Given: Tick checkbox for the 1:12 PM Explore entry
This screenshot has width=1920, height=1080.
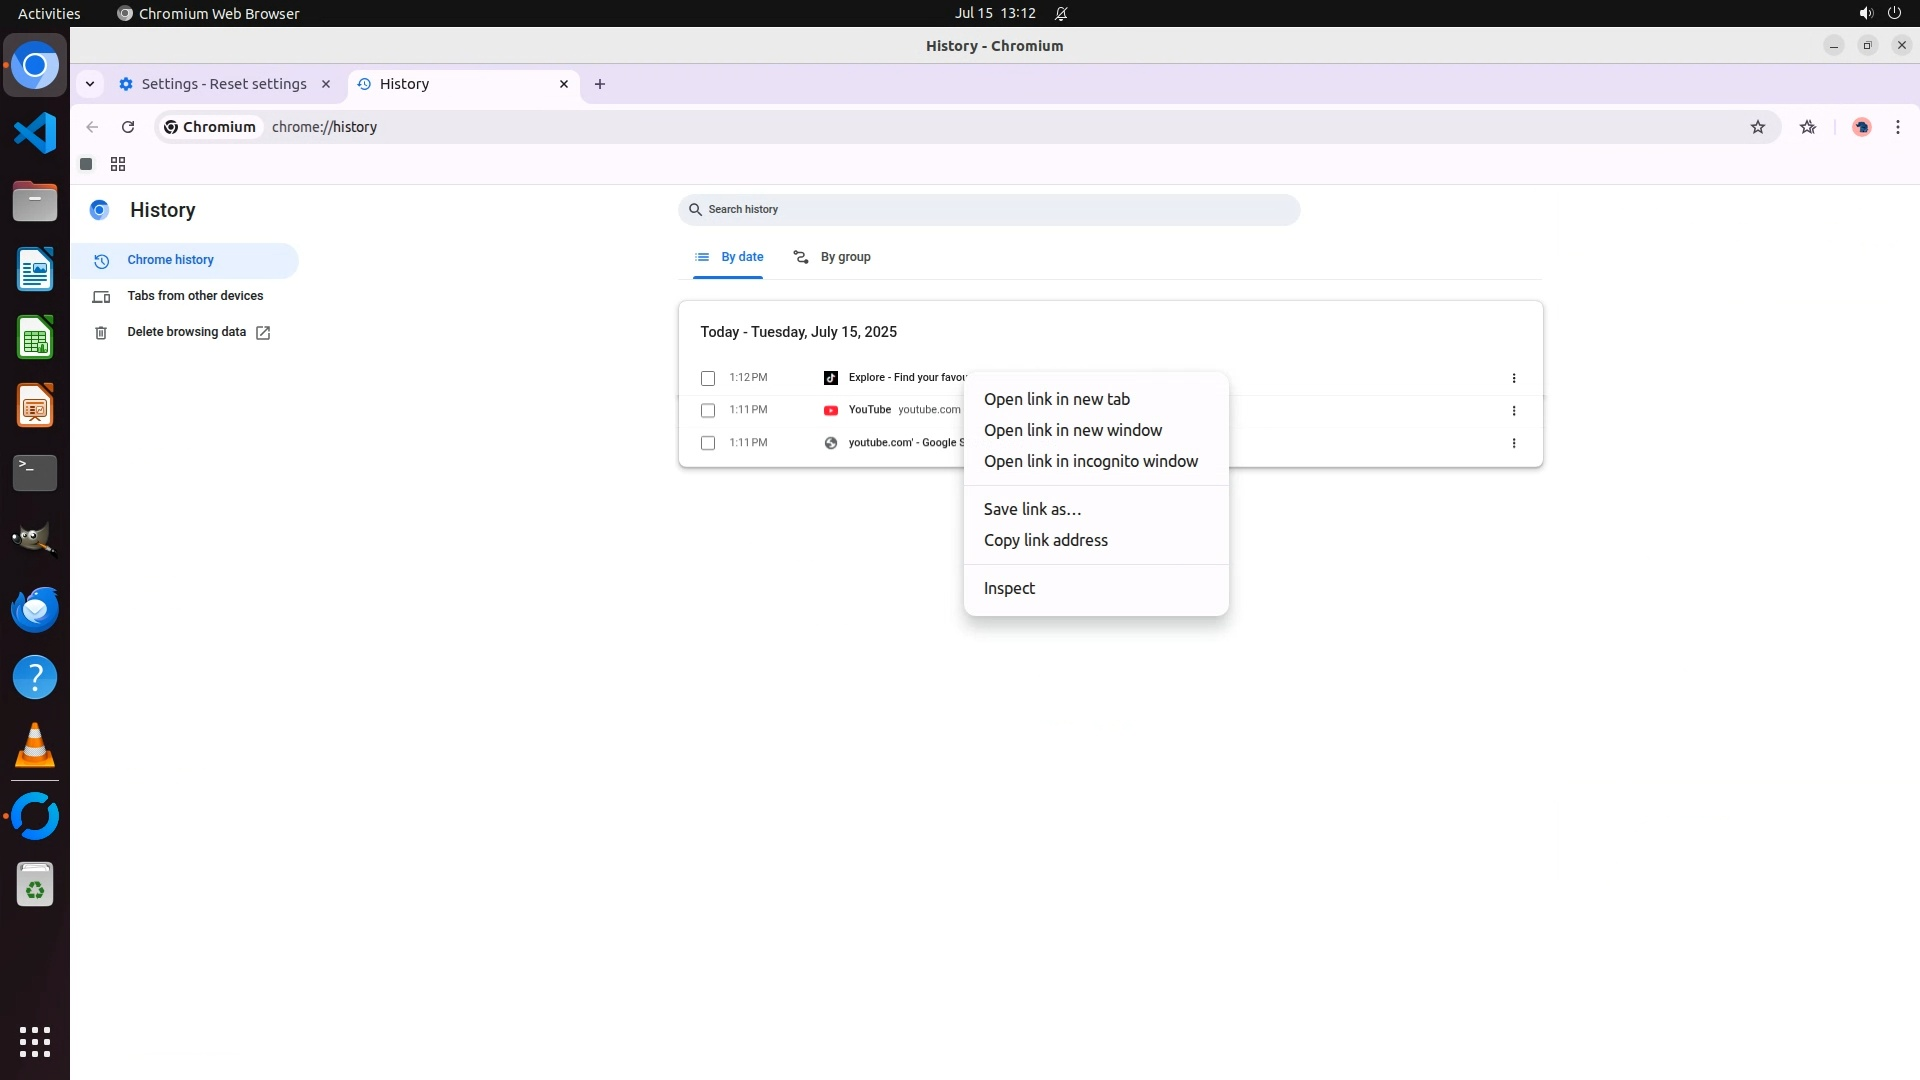Looking at the screenshot, I should (x=708, y=378).
